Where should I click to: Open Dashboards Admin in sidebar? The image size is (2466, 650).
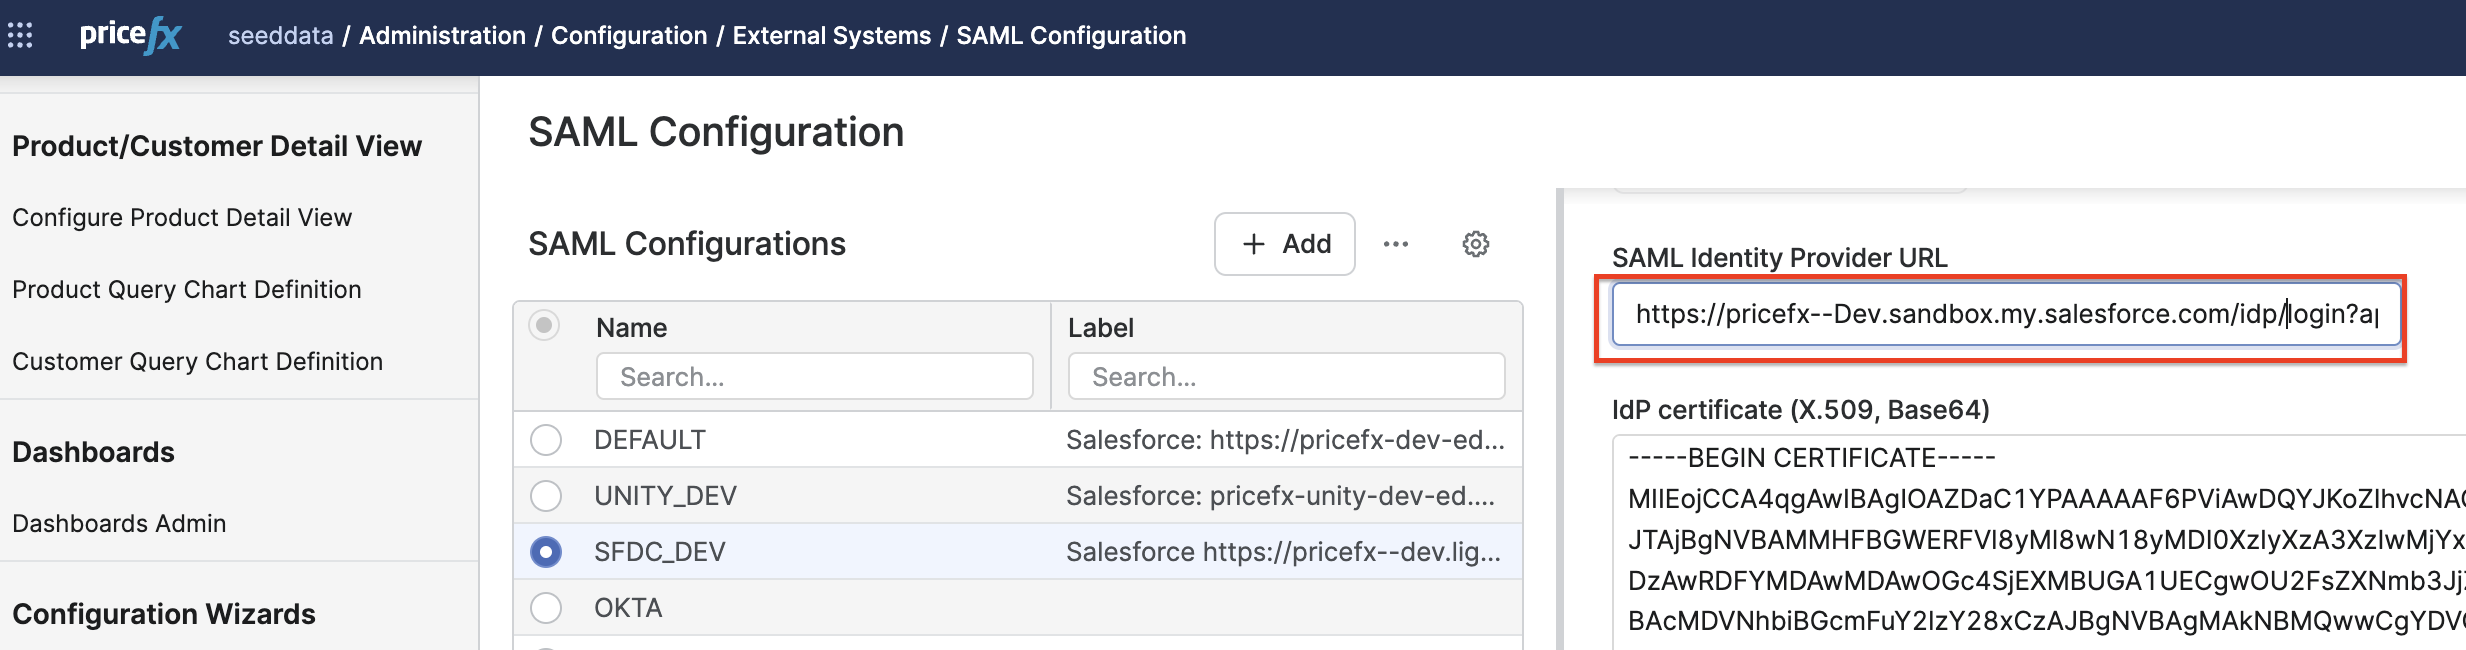point(119,524)
